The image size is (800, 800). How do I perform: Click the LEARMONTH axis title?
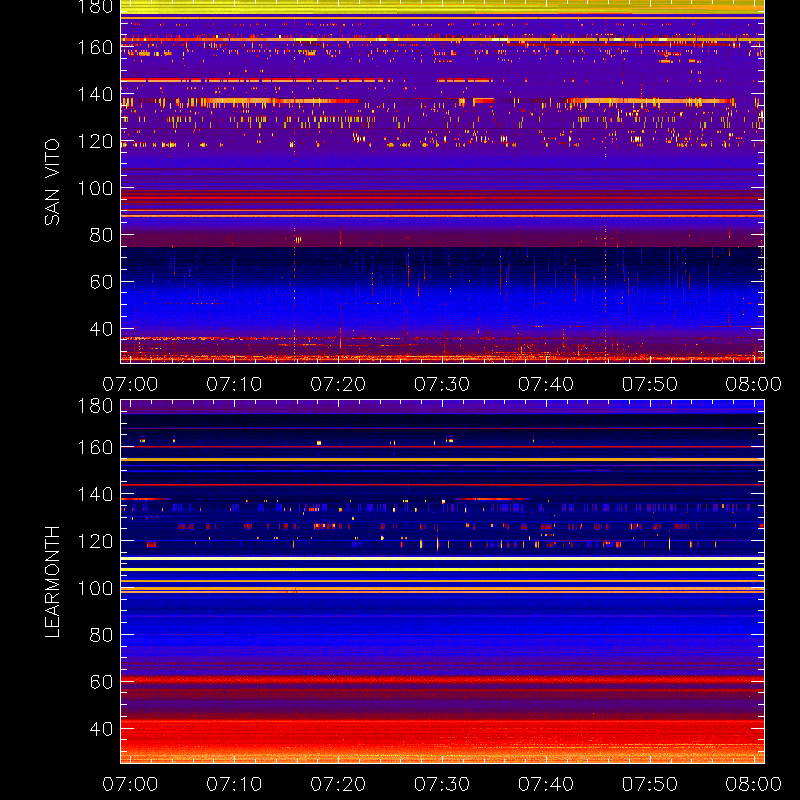pos(52,582)
